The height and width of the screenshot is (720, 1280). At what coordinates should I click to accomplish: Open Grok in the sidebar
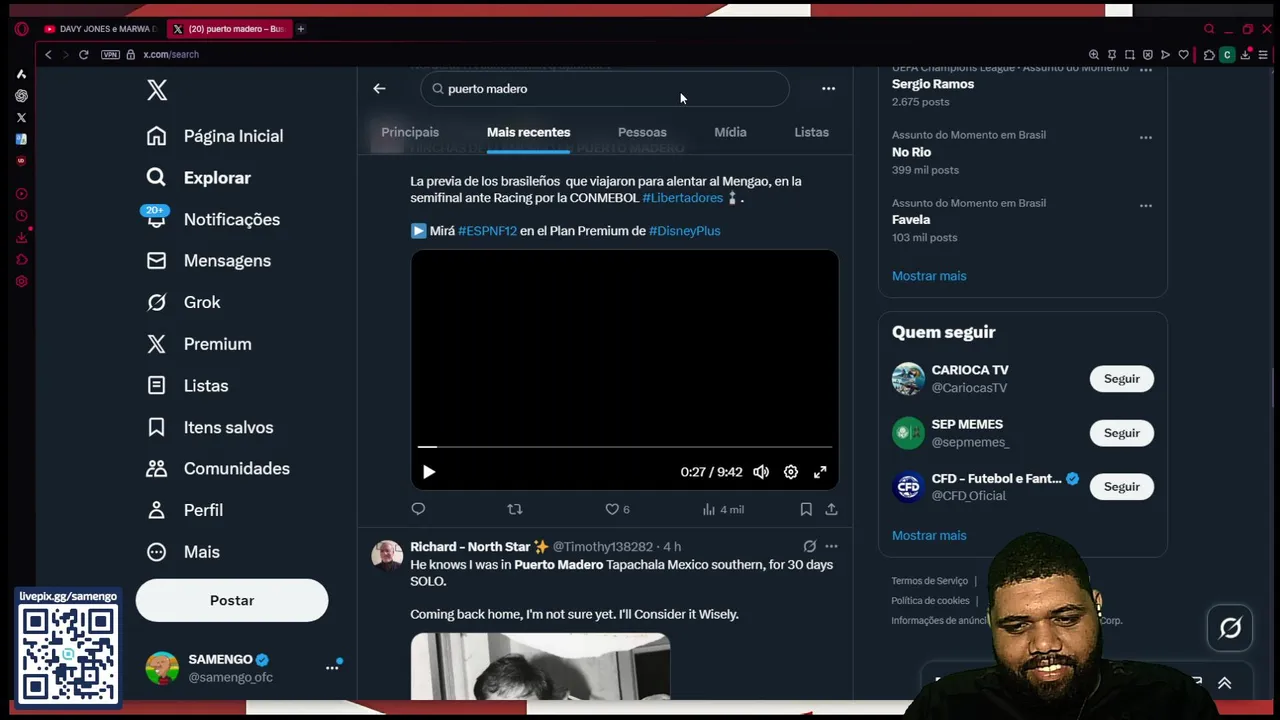tap(184, 302)
